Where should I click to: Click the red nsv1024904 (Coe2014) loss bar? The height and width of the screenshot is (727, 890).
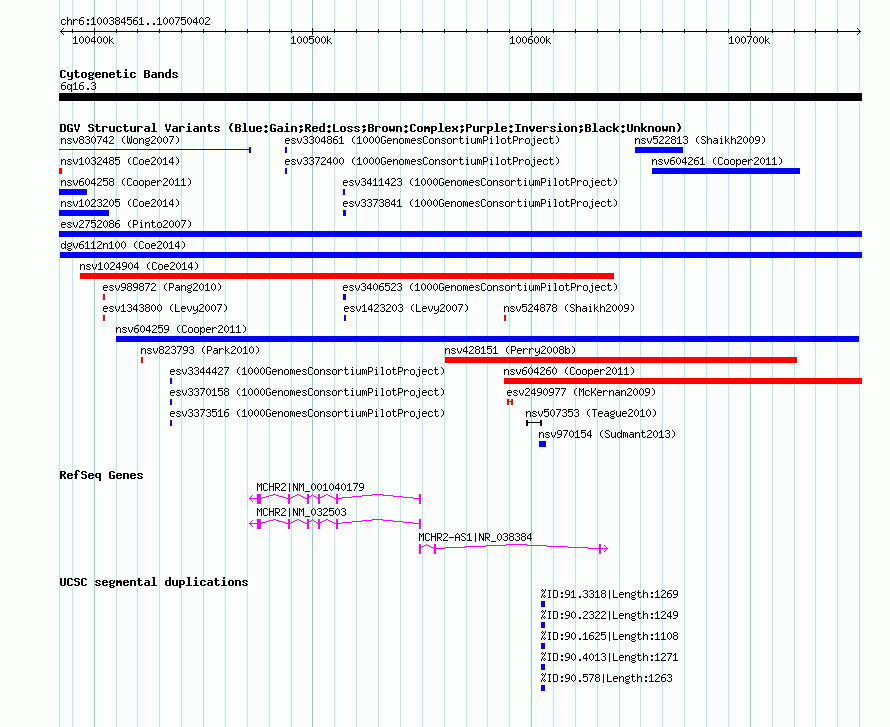(x=347, y=276)
